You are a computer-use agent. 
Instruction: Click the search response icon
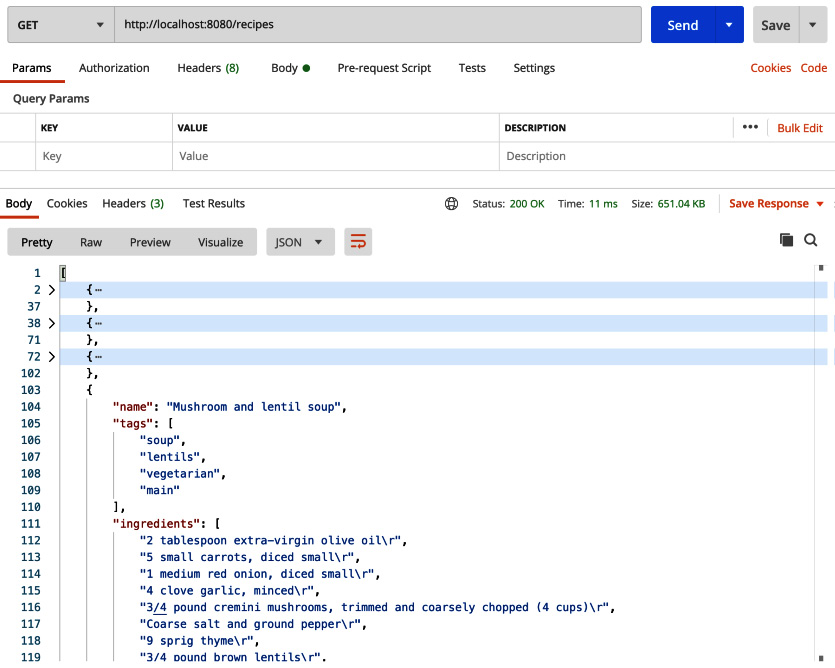[x=811, y=240]
